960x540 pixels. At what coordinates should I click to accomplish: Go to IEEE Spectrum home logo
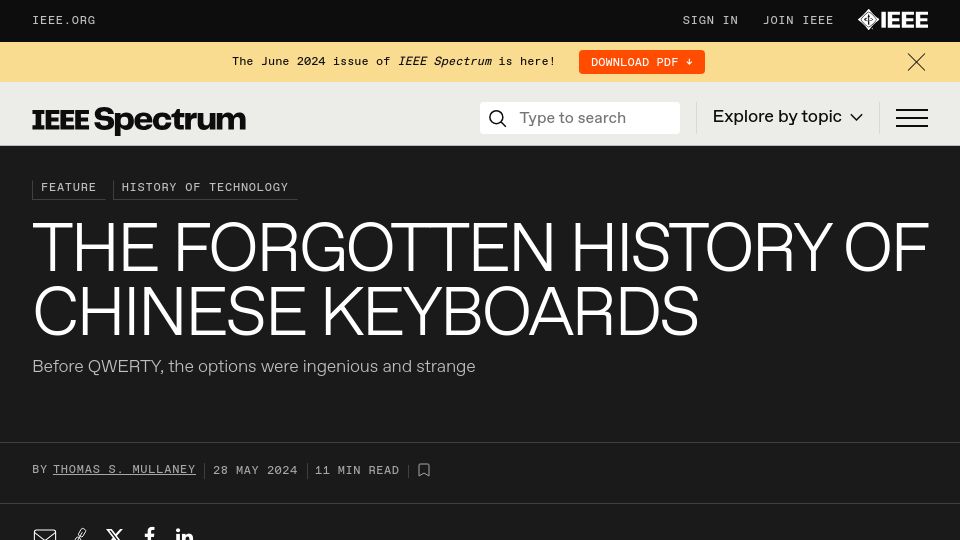pyautogui.click(x=139, y=119)
